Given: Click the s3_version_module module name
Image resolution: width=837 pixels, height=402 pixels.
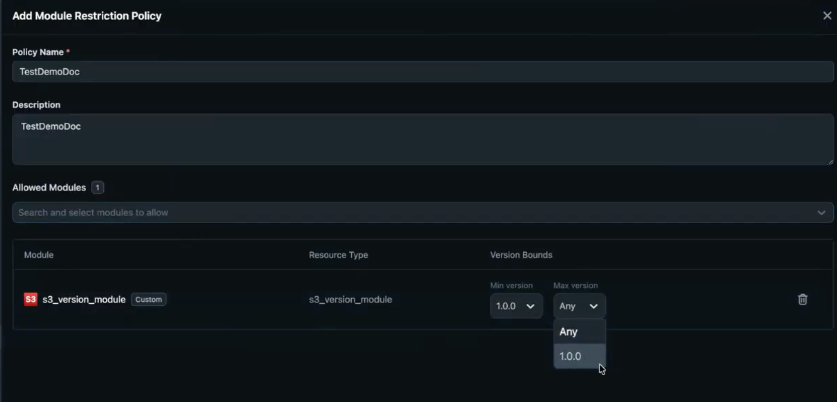Looking at the screenshot, I should 84,299.
